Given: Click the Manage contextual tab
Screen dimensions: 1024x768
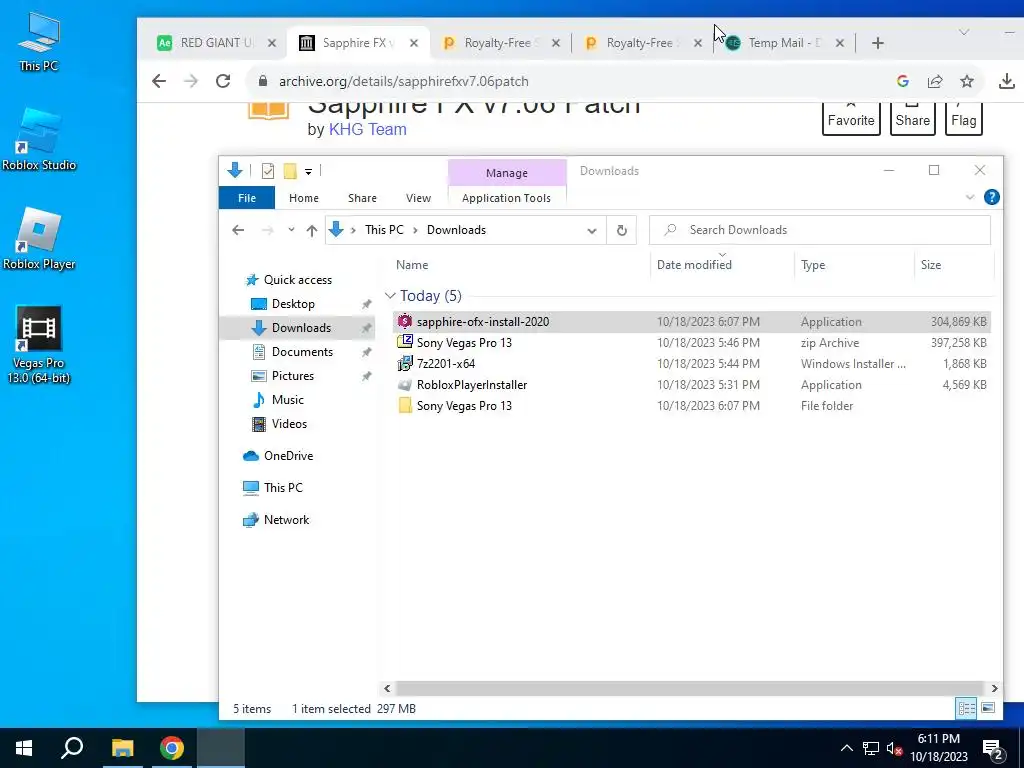Looking at the screenshot, I should click(507, 173).
